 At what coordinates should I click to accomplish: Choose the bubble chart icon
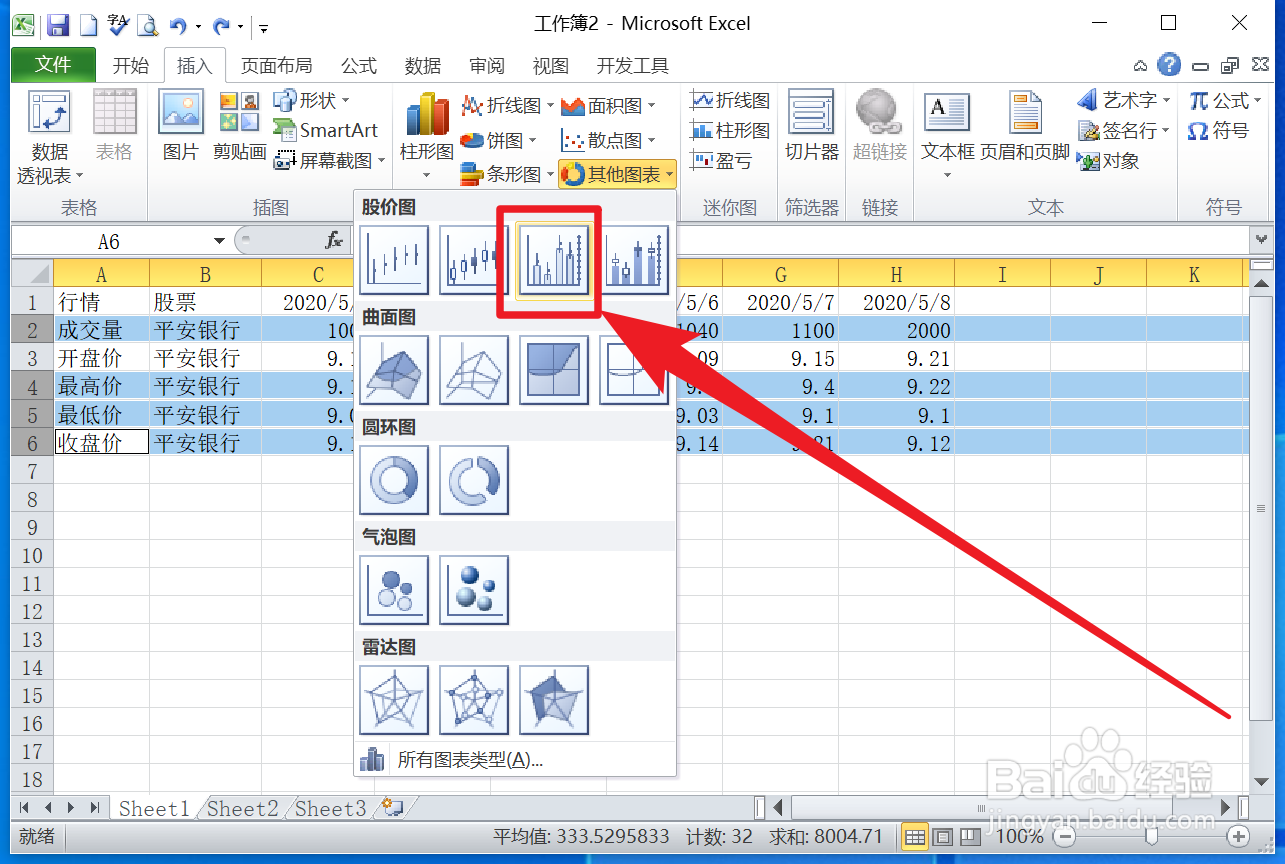pyautogui.click(x=394, y=591)
